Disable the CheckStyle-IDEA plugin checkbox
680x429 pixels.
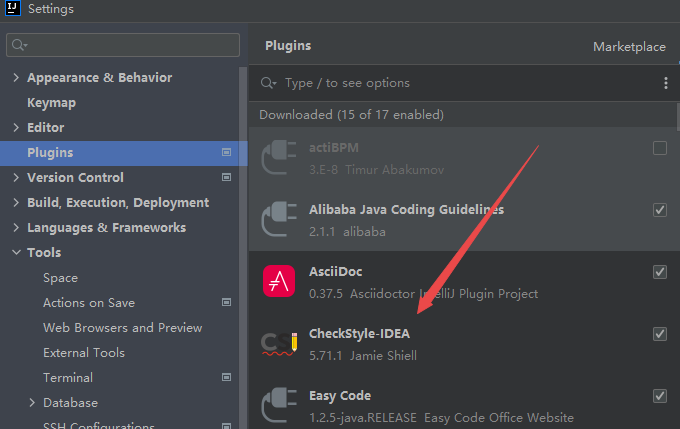[x=659, y=333]
